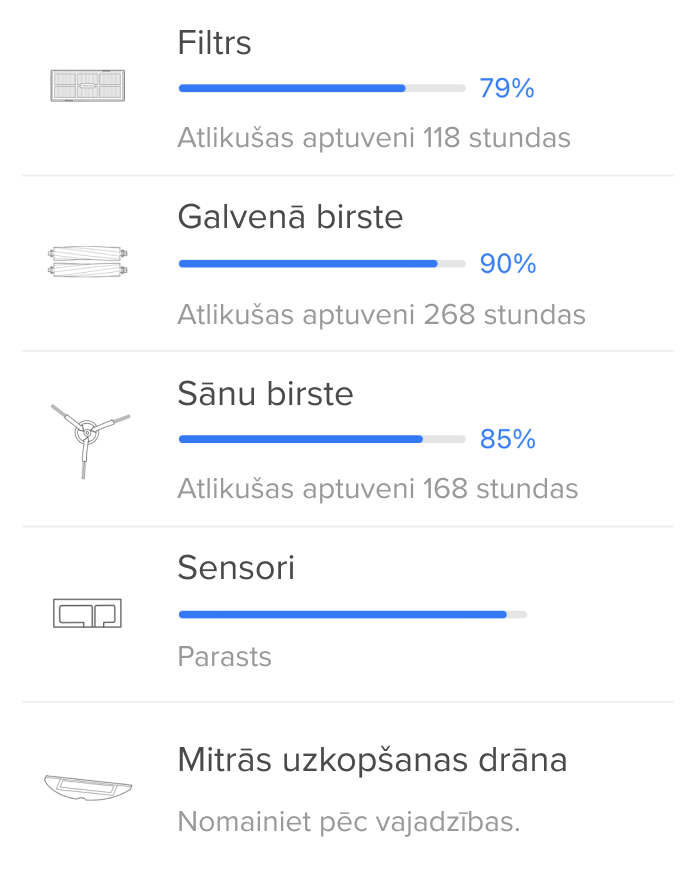The image size is (696, 873).
Task: Click the side brush icon
Action: (x=88, y=438)
